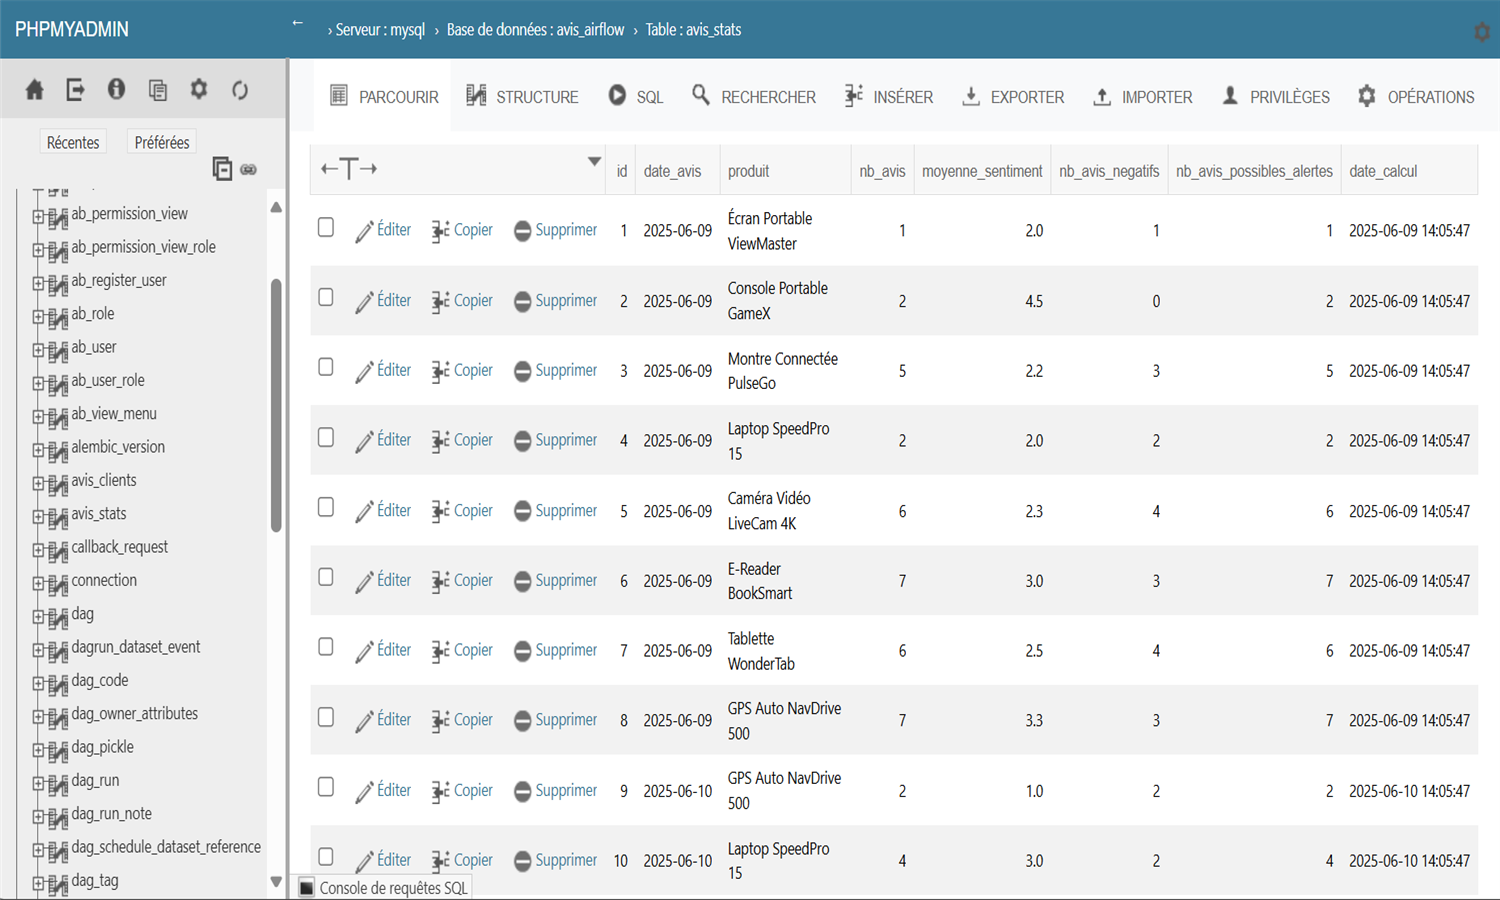
Task: Switch to the Structure tab
Action: (522, 97)
